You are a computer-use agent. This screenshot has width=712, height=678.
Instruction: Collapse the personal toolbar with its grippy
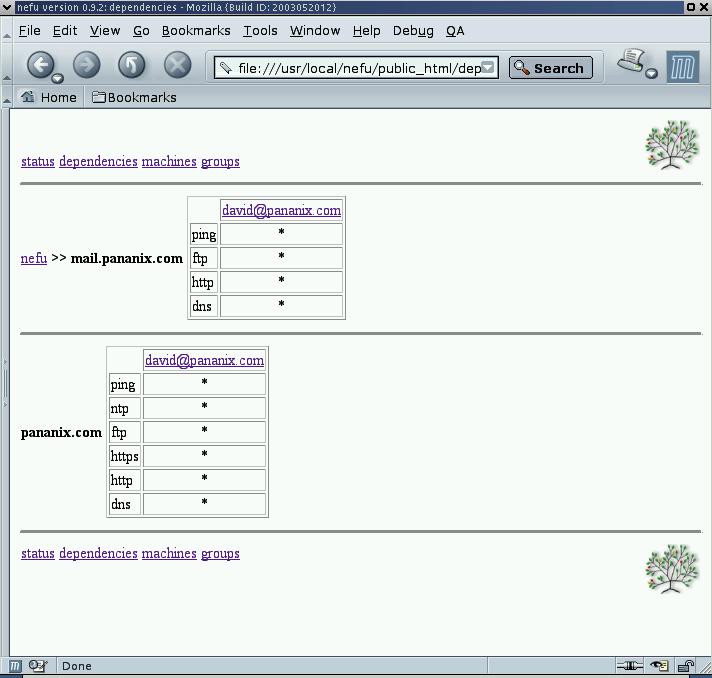(x=6, y=97)
